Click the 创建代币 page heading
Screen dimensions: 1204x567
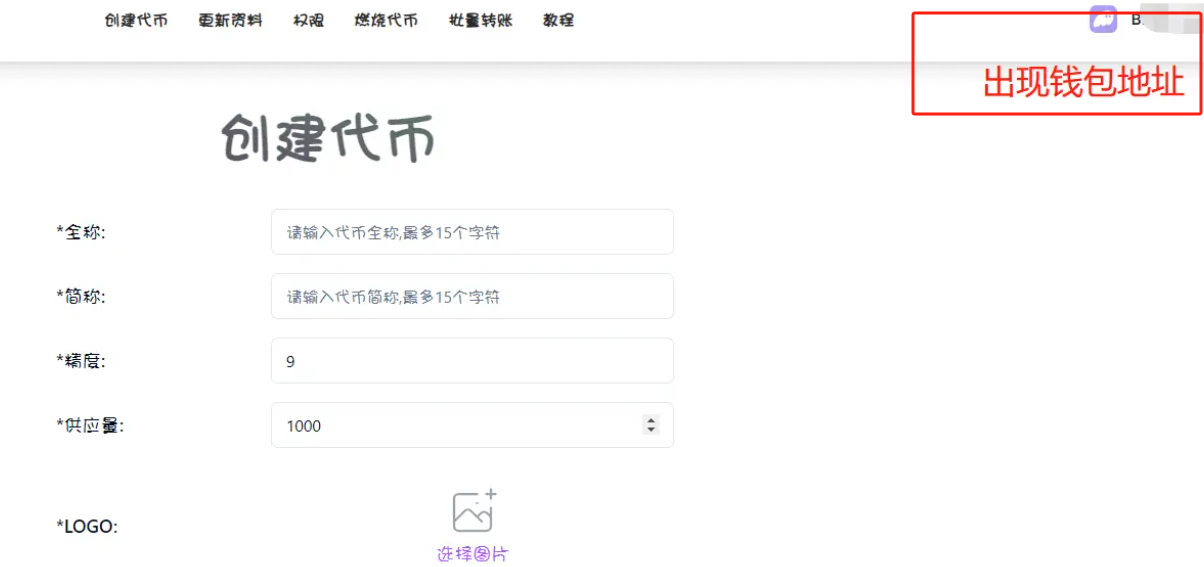[328, 138]
